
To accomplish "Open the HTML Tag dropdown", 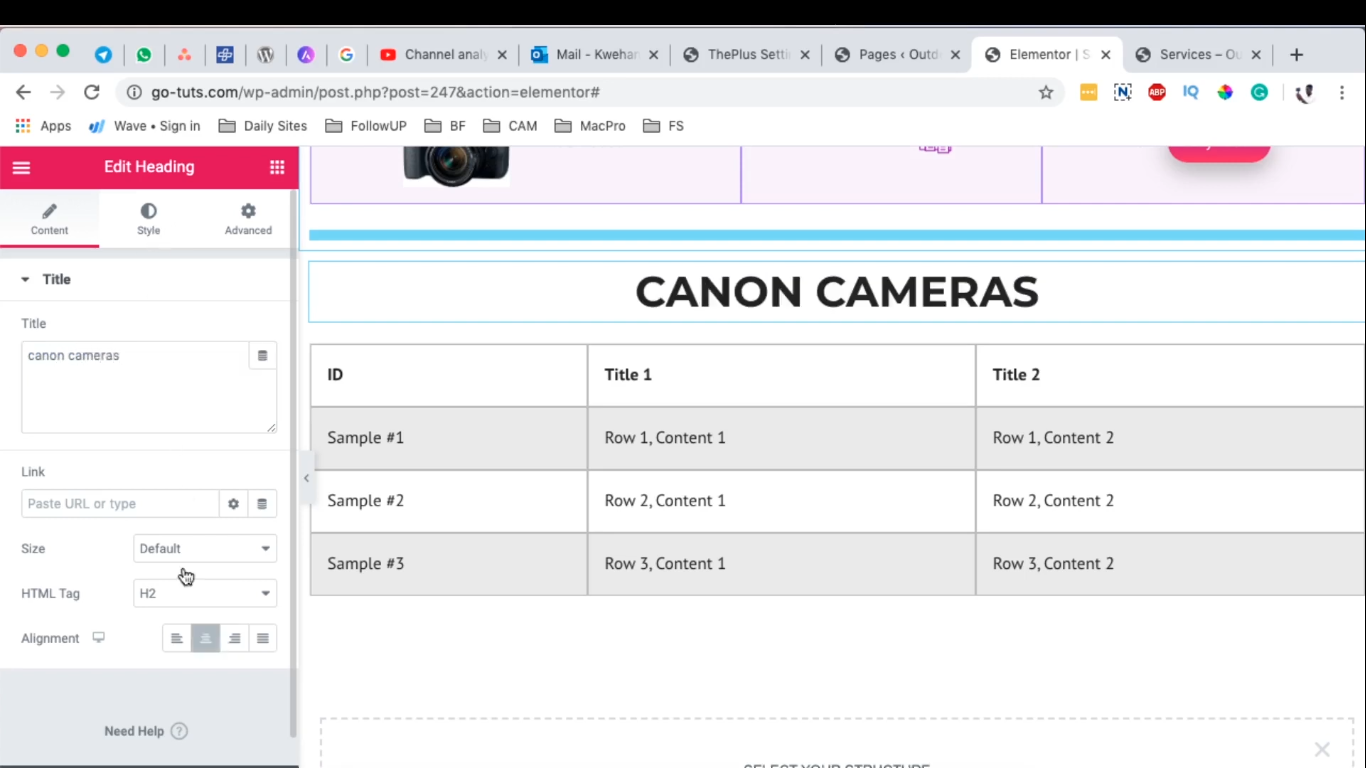I will tap(205, 594).
